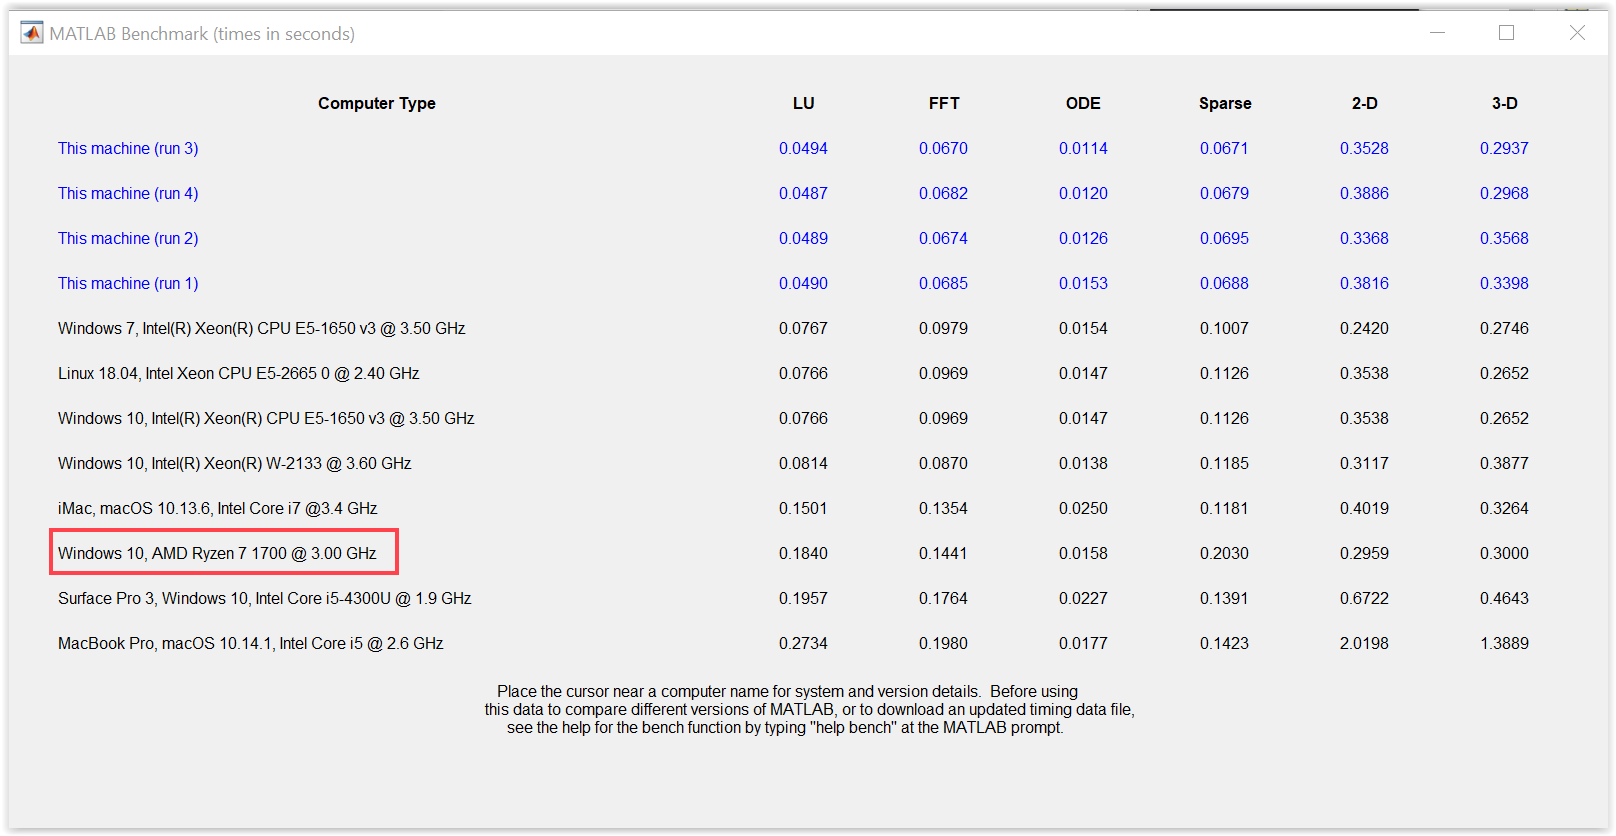Image resolution: width=1616 pixels, height=836 pixels.
Task: Click 3-D value 0.2937 for run 3
Action: click(1505, 148)
